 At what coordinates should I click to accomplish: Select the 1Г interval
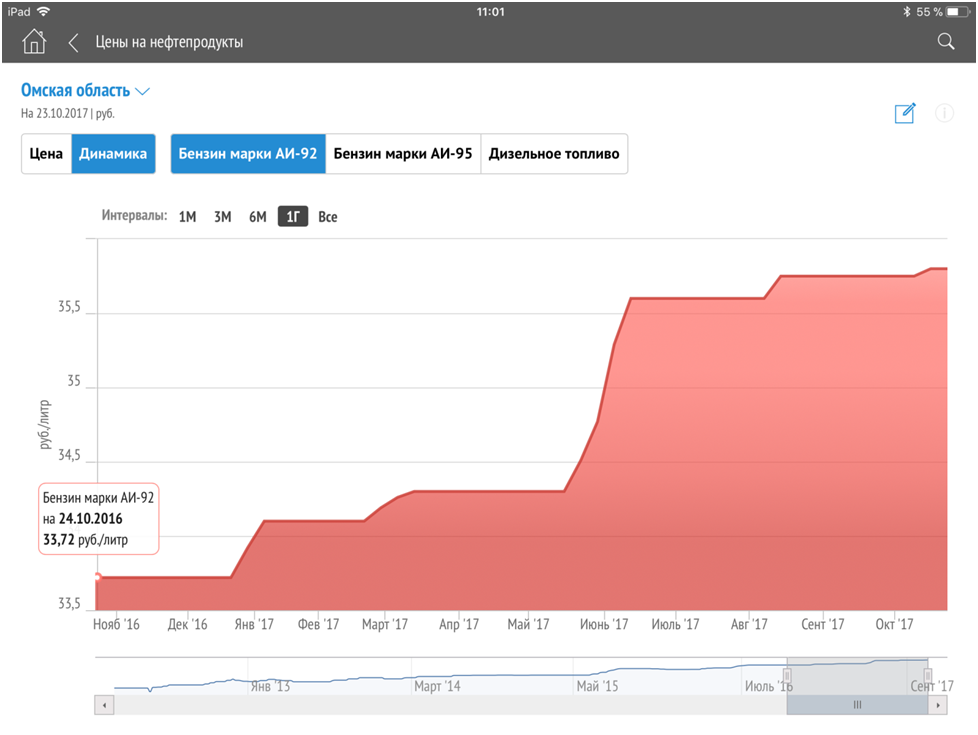pyautogui.click(x=292, y=217)
